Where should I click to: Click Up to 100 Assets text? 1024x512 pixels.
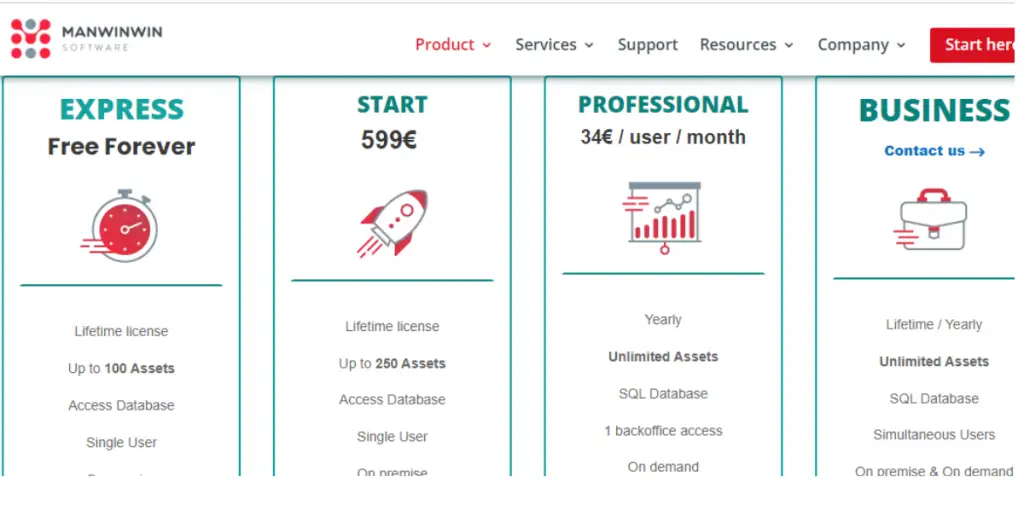click(121, 368)
